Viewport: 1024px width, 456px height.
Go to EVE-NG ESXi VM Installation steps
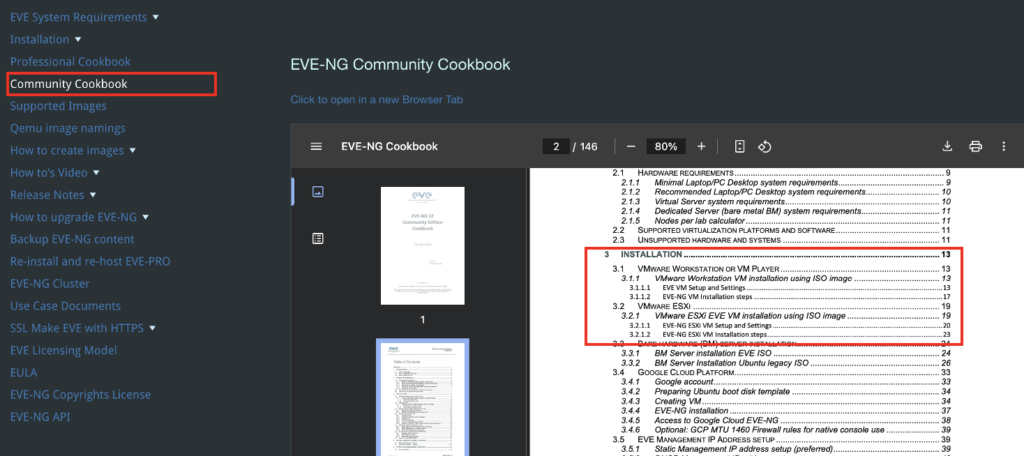click(789, 334)
